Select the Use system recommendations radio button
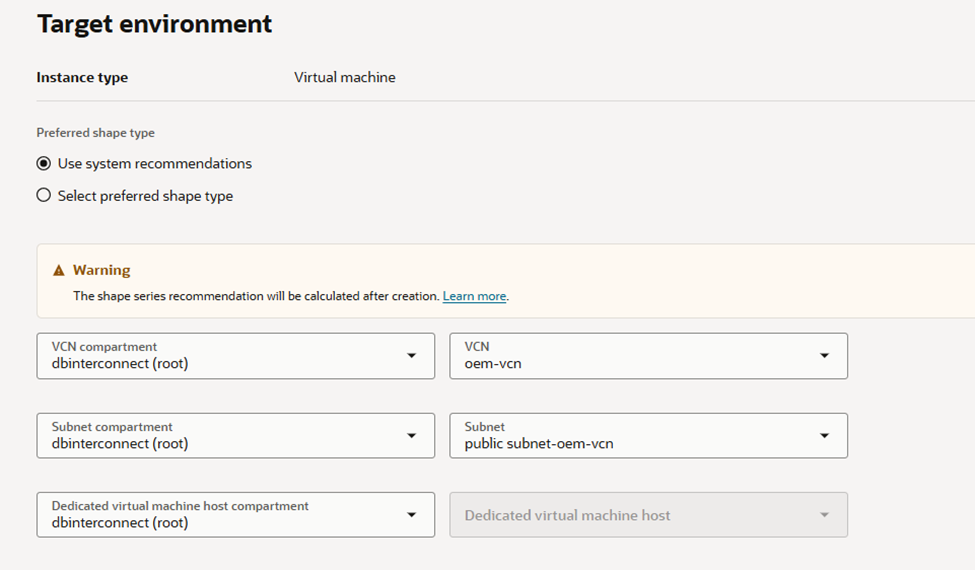Screen dimensions: 975x570 [x=44, y=164]
